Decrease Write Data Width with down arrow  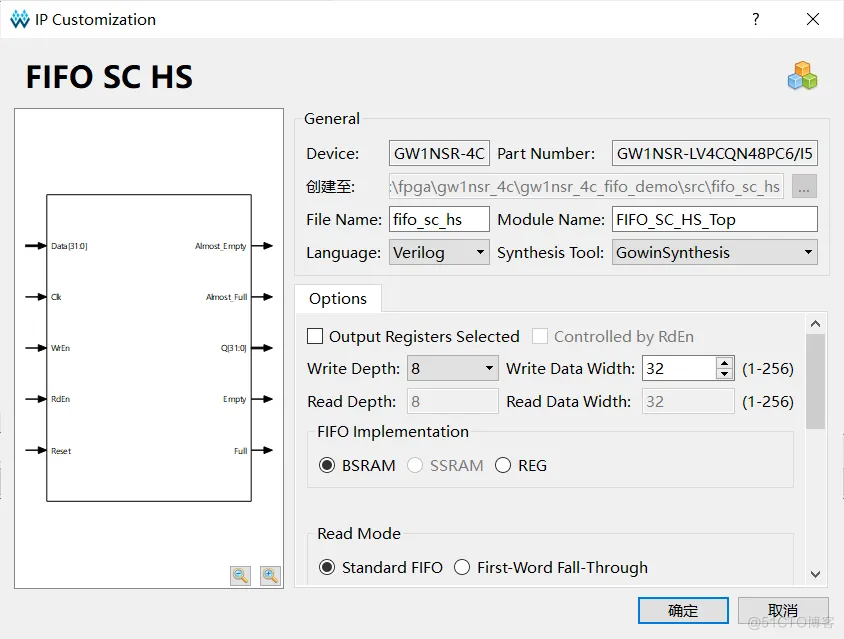[x=725, y=374]
